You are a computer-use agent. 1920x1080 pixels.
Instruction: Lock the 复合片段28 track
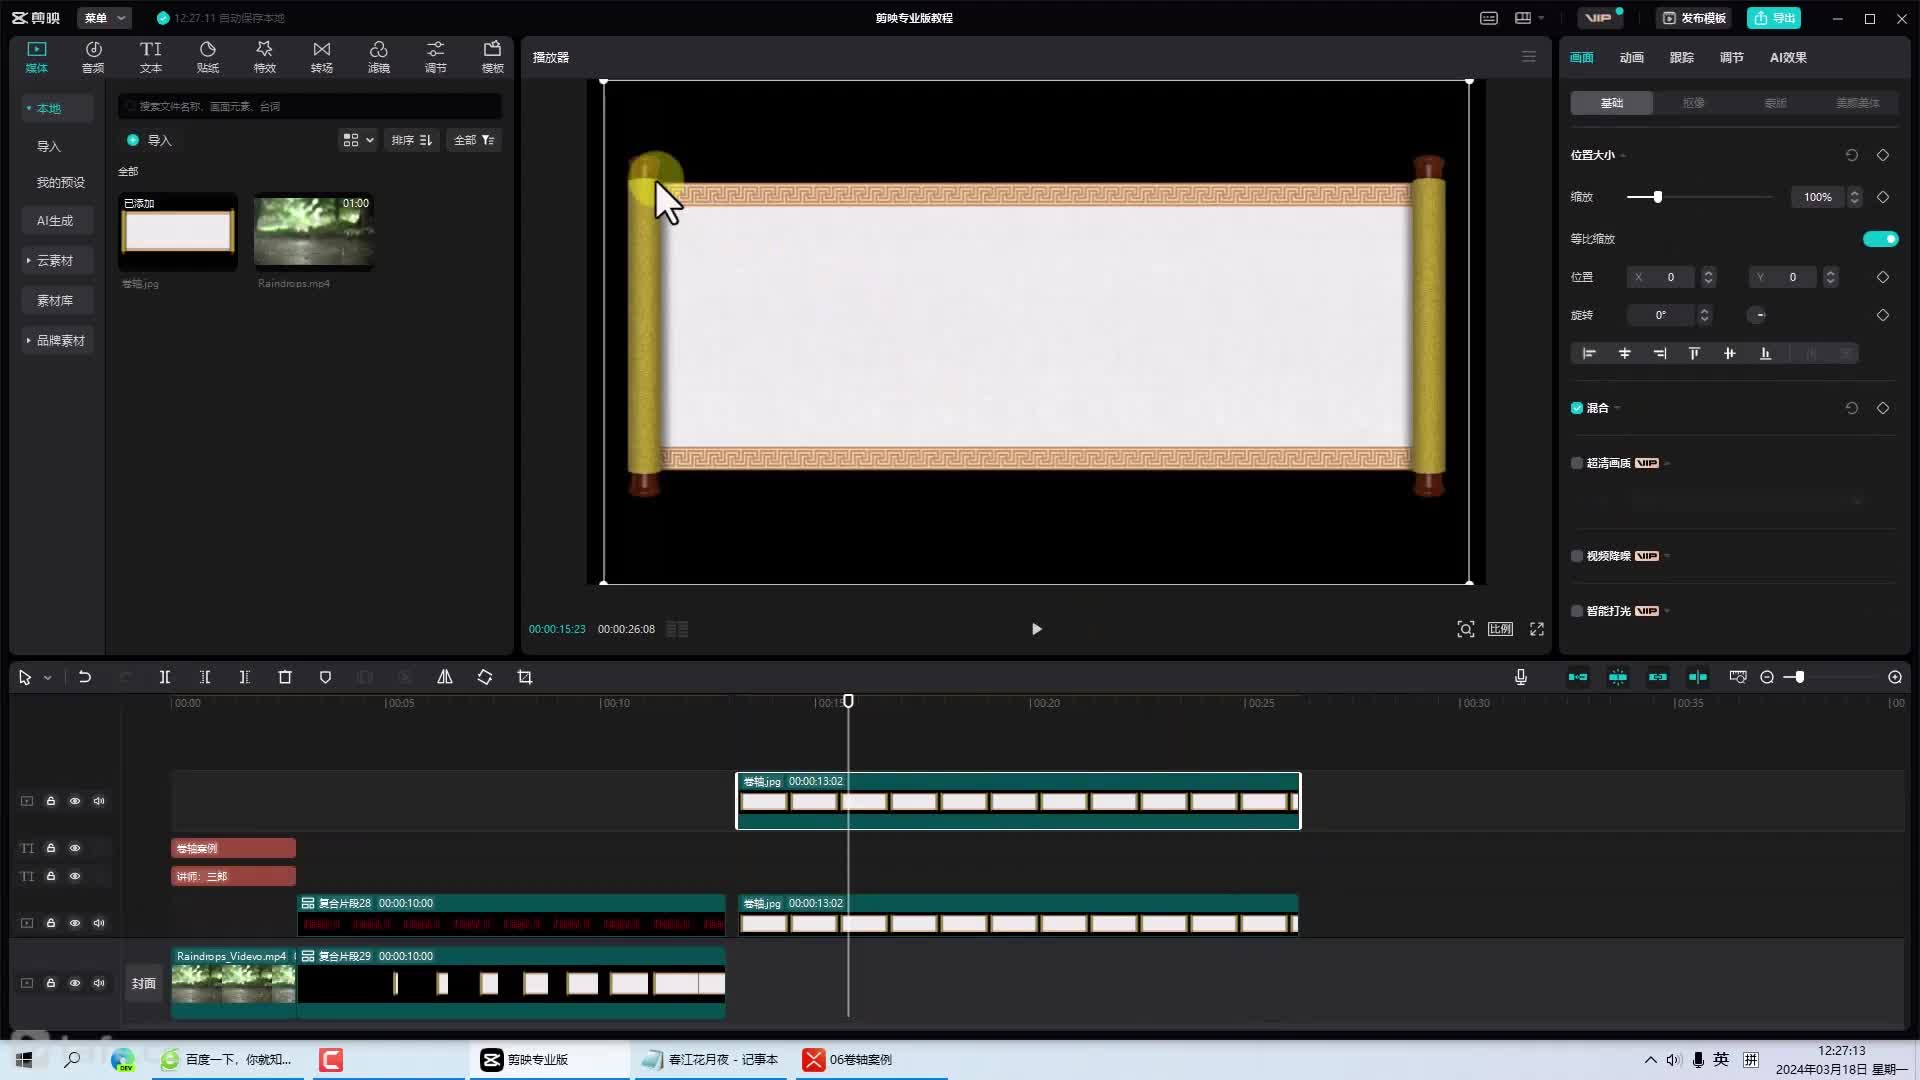51,923
